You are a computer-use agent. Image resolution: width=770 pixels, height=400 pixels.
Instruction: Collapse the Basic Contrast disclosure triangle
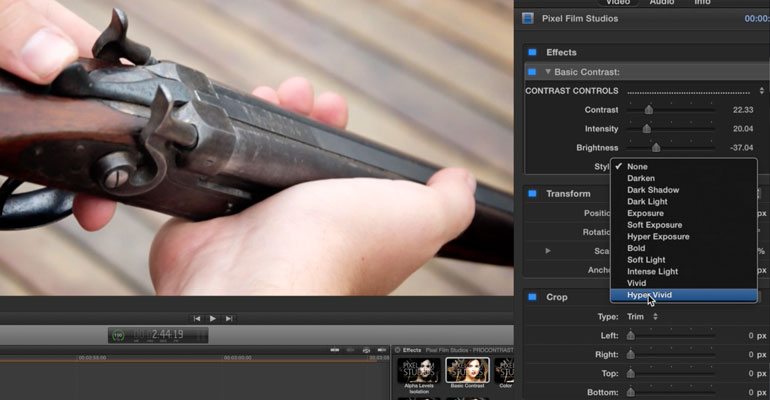tap(548, 72)
